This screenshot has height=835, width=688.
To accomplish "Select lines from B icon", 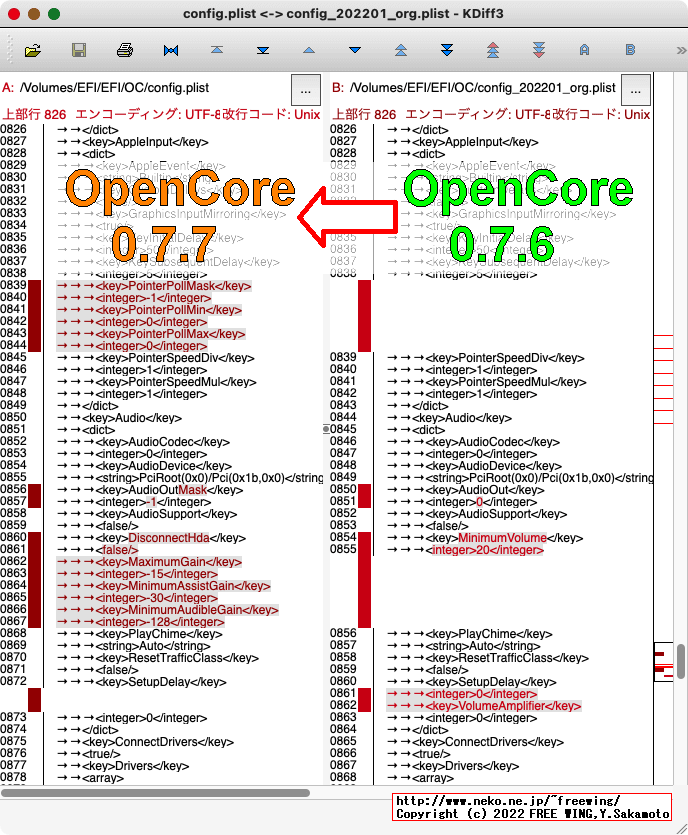I will (x=630, y=50).
